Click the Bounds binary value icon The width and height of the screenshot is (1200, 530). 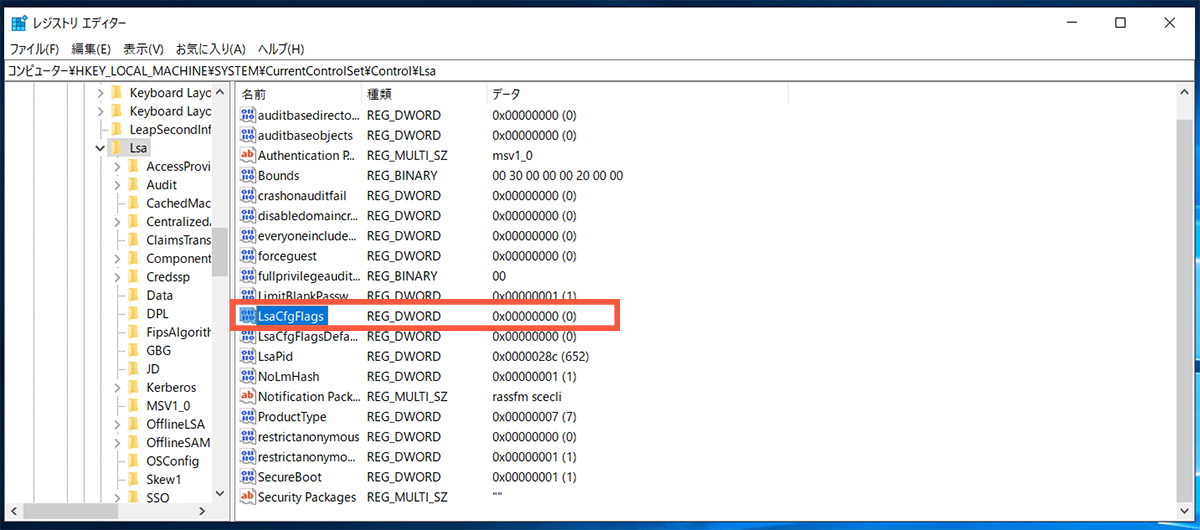(248, 175)
